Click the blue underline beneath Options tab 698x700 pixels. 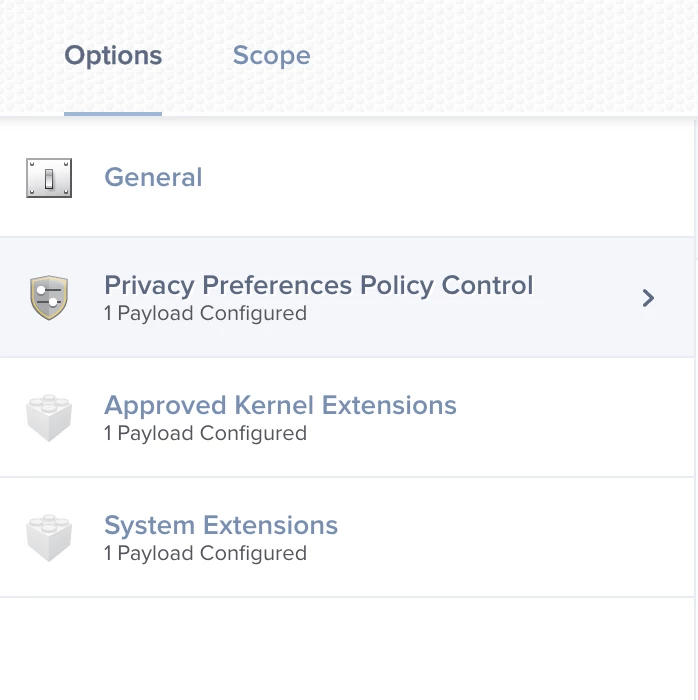pos(113,114)
